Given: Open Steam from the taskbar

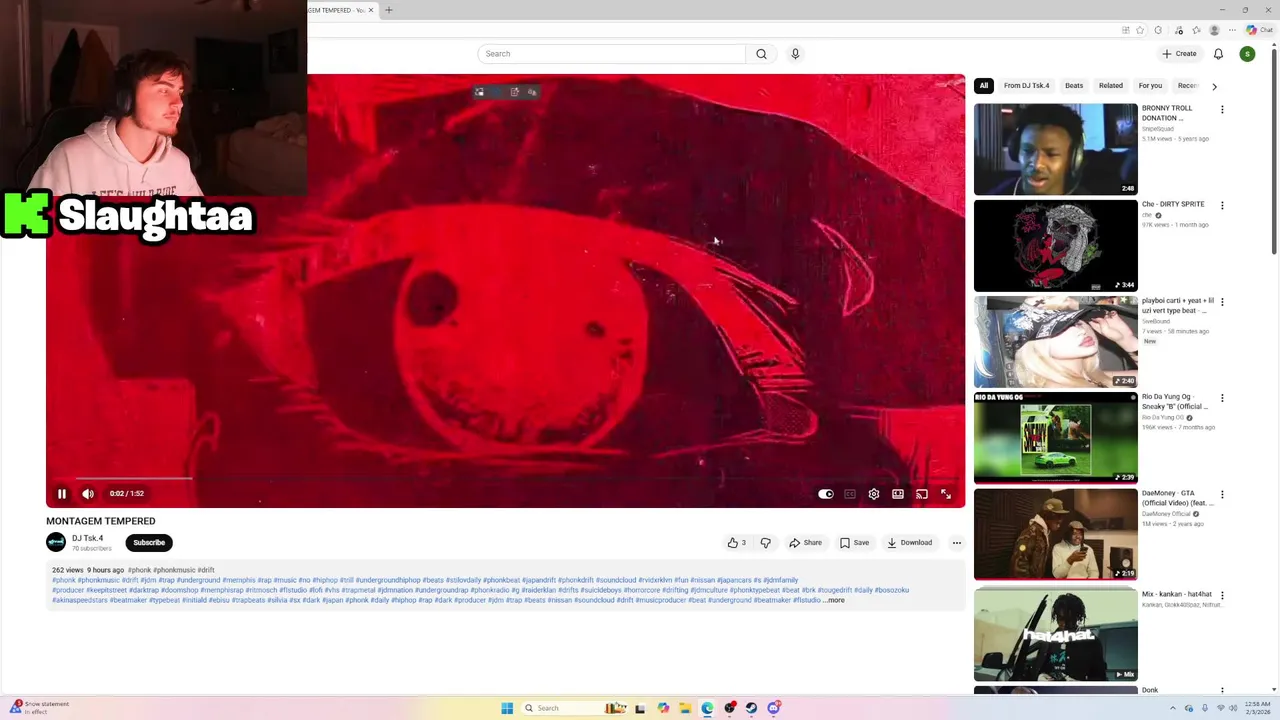Looking at the screenshot, I should coord(751,708).
